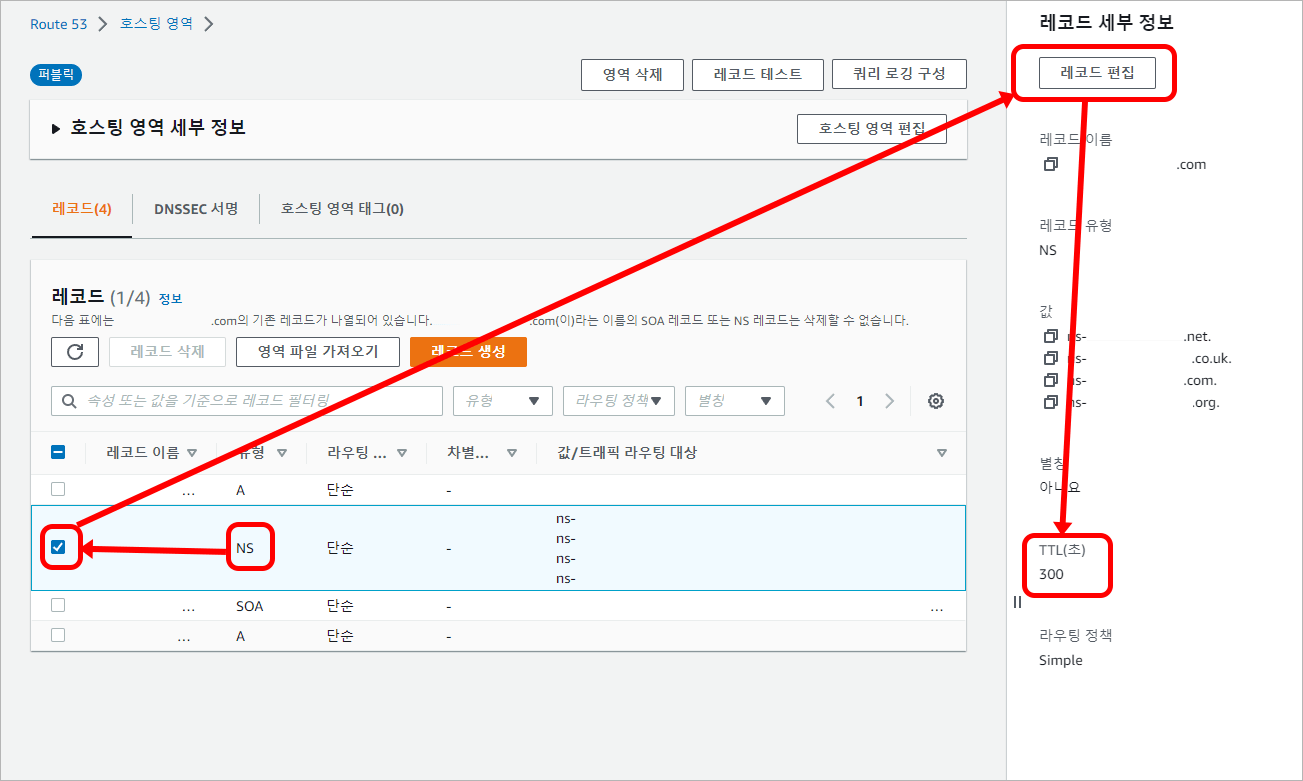Click the 레코드 삭제 button
The width and height of the screenshot is (1303, 781).
tap(167, 352)
